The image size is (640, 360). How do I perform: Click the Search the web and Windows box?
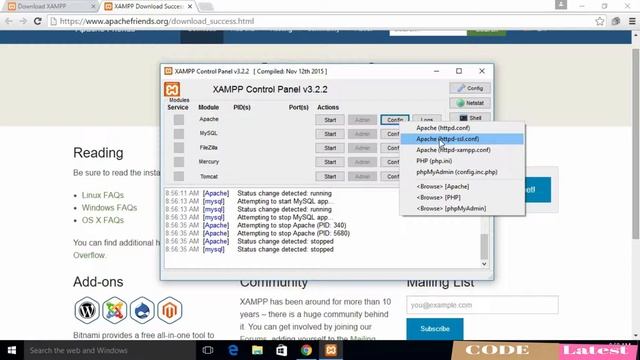click(109, 350)
